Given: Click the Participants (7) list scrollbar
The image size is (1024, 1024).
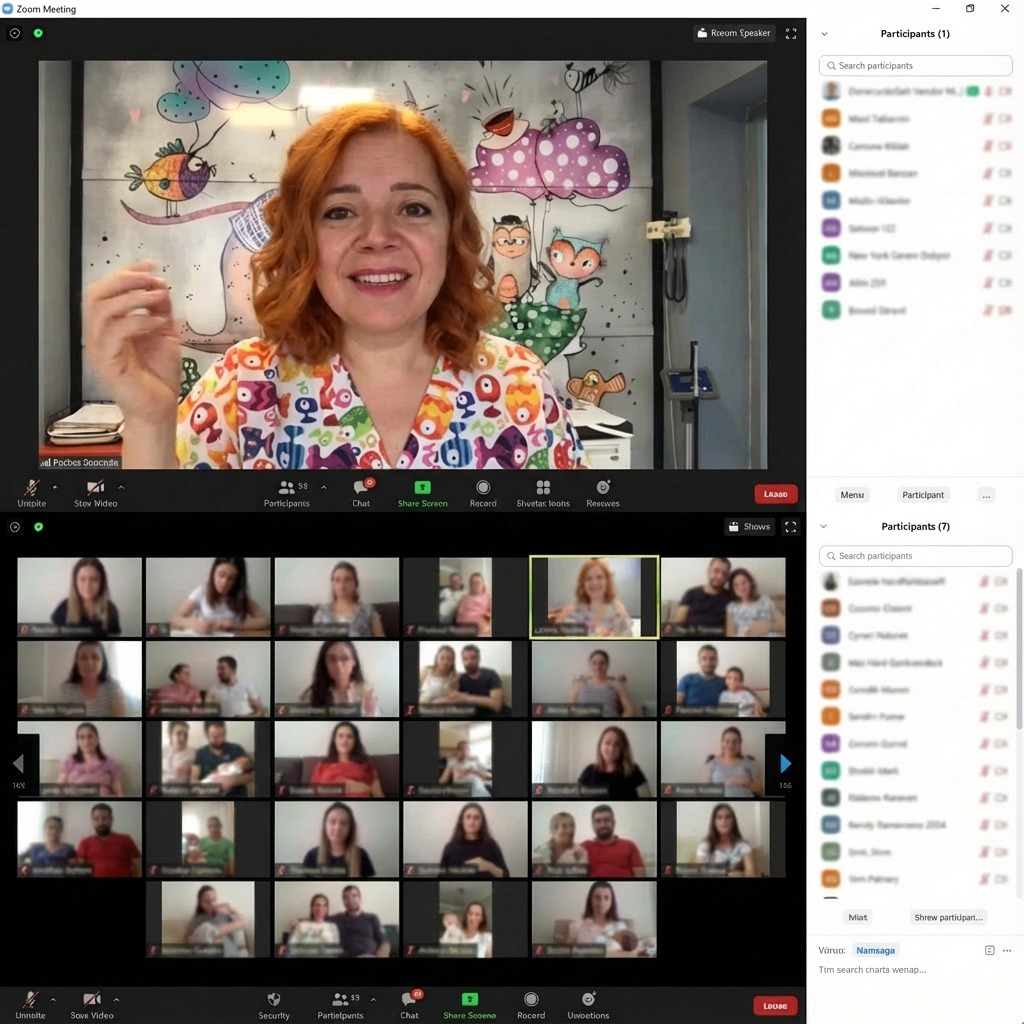Looking at the screenshot, I should coord(1019,650).
